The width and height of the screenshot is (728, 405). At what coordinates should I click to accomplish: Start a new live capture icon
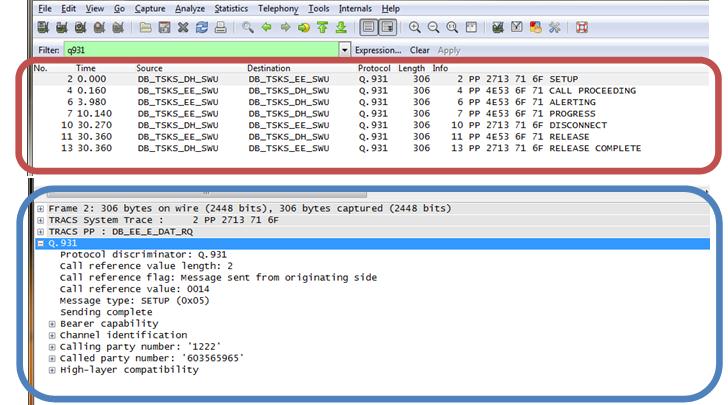point(80,27)
